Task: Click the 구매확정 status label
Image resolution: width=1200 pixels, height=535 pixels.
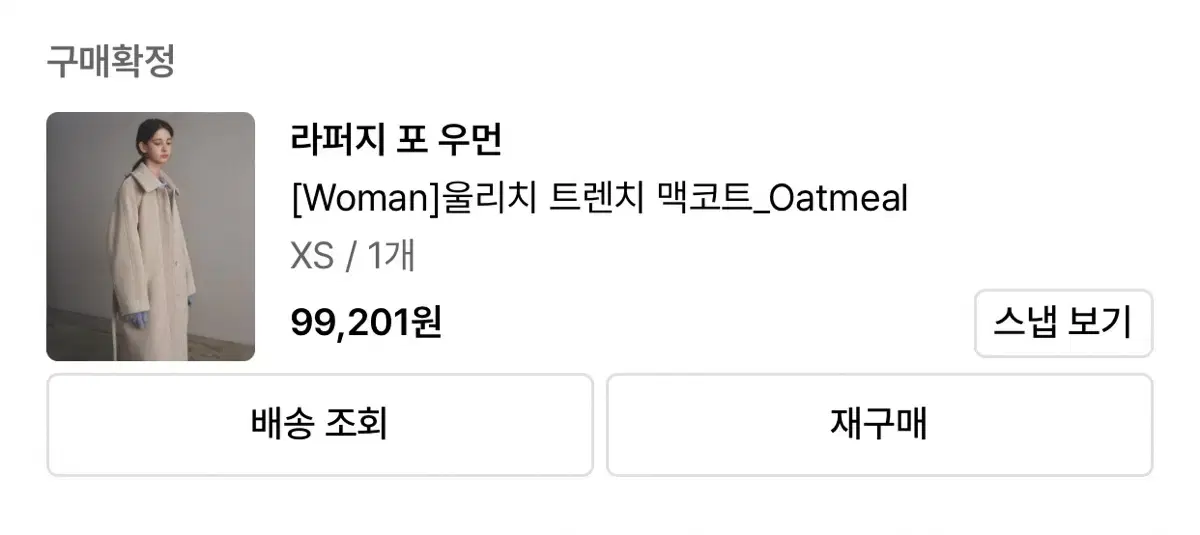Action: (111, 62)
